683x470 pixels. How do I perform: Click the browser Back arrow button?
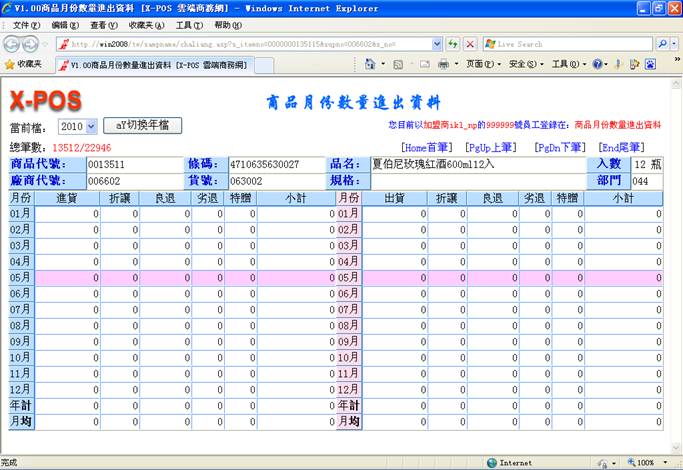pos(14,44)
